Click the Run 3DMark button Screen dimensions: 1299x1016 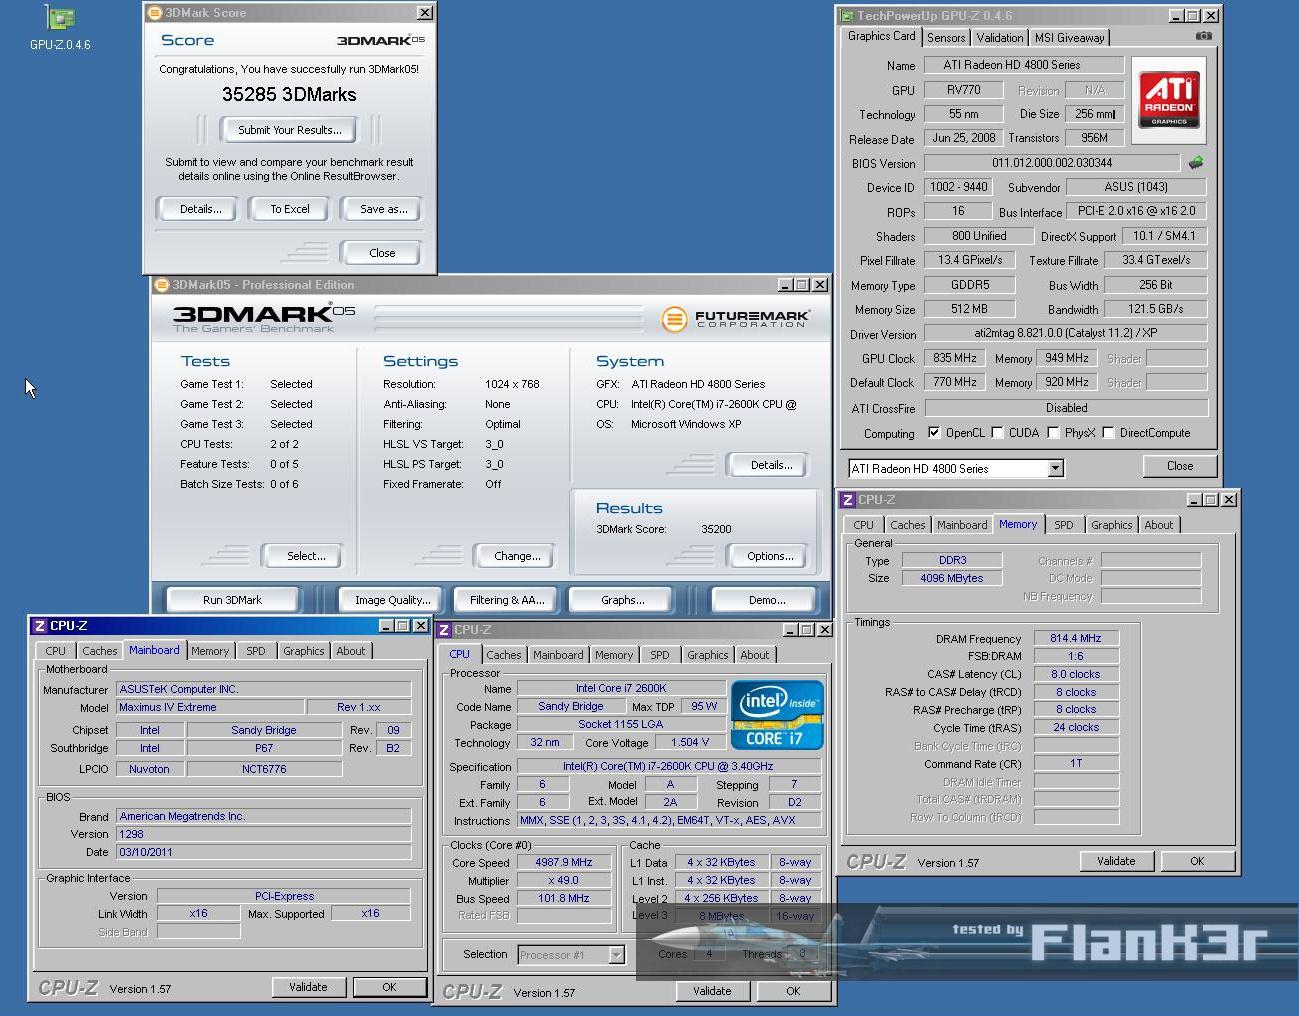pos(233,600)
